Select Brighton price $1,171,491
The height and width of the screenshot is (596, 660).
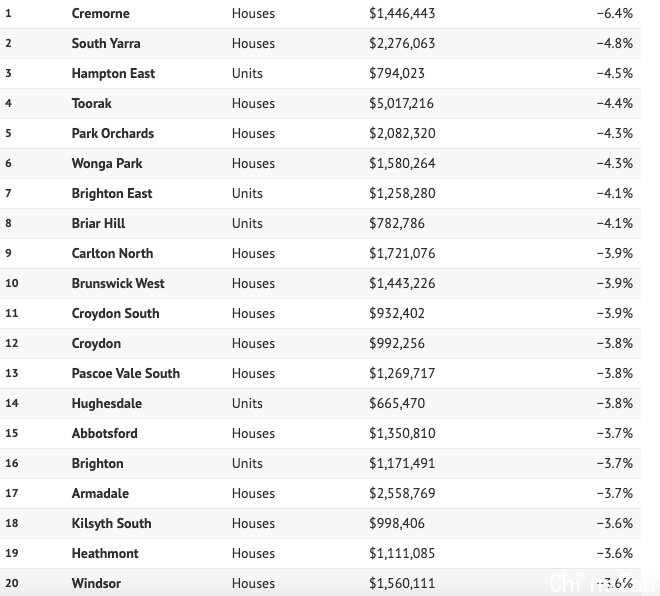(402, 463)
